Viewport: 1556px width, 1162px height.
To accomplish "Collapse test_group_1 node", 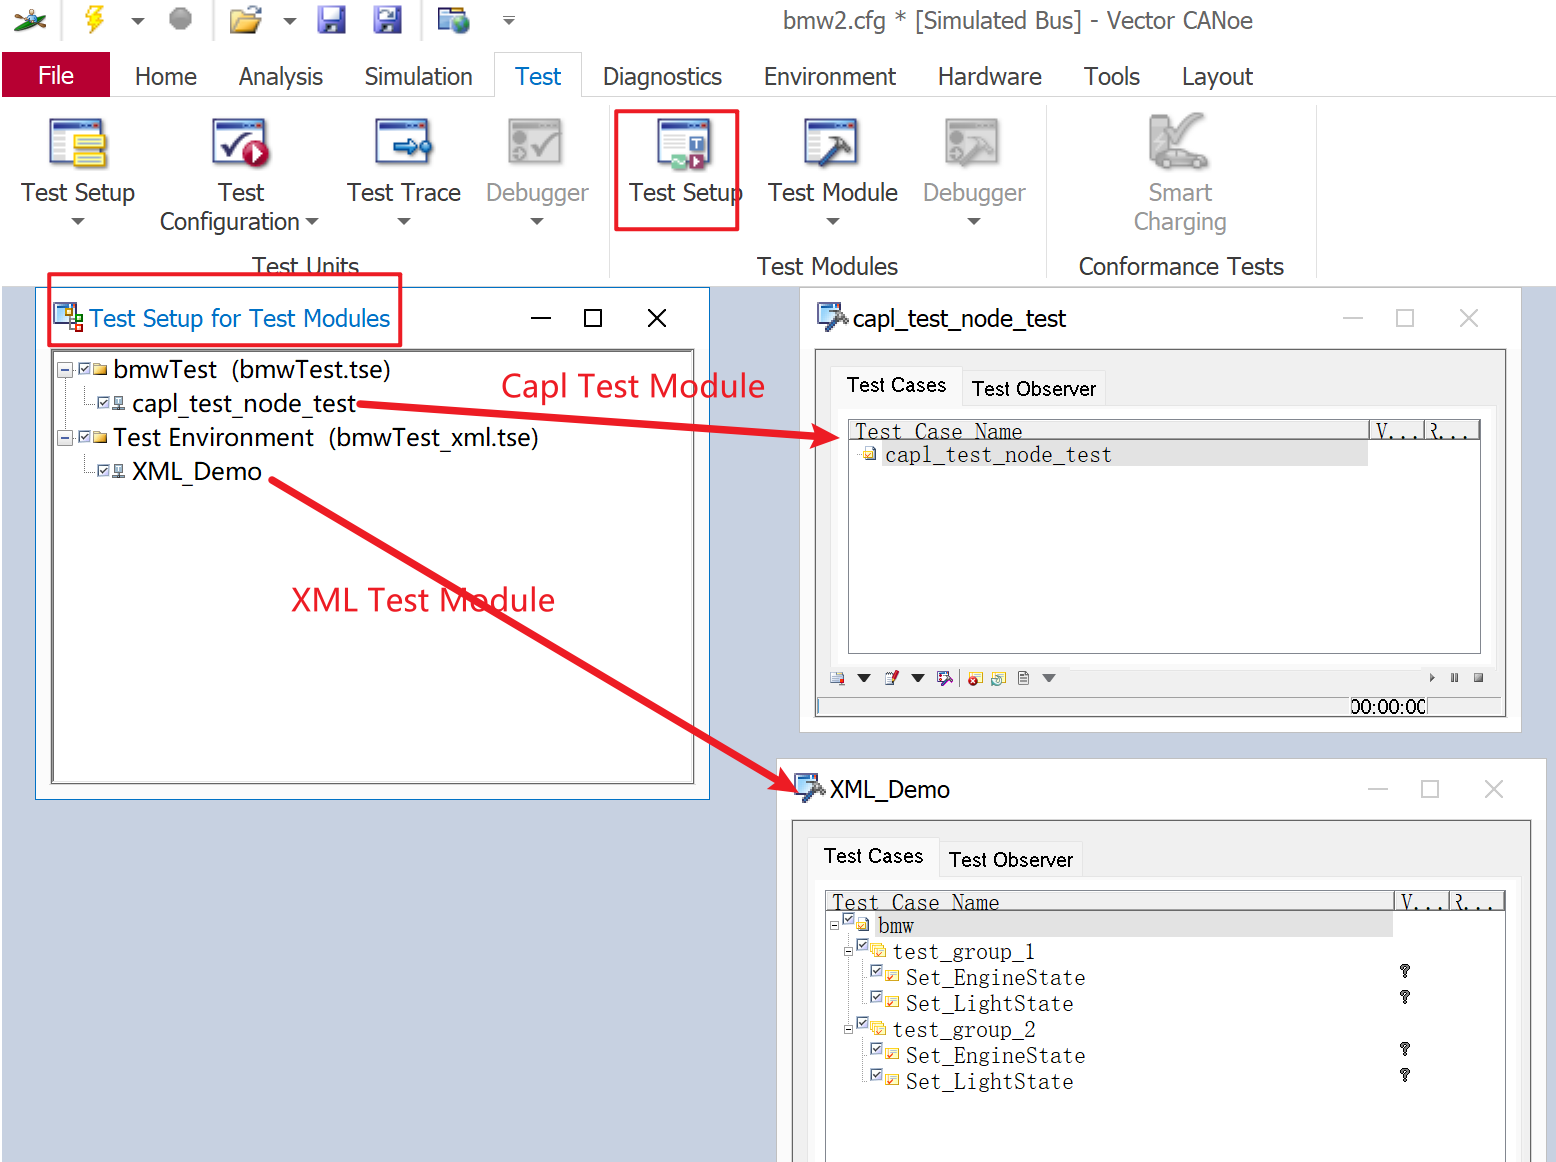I will [848, 952].
